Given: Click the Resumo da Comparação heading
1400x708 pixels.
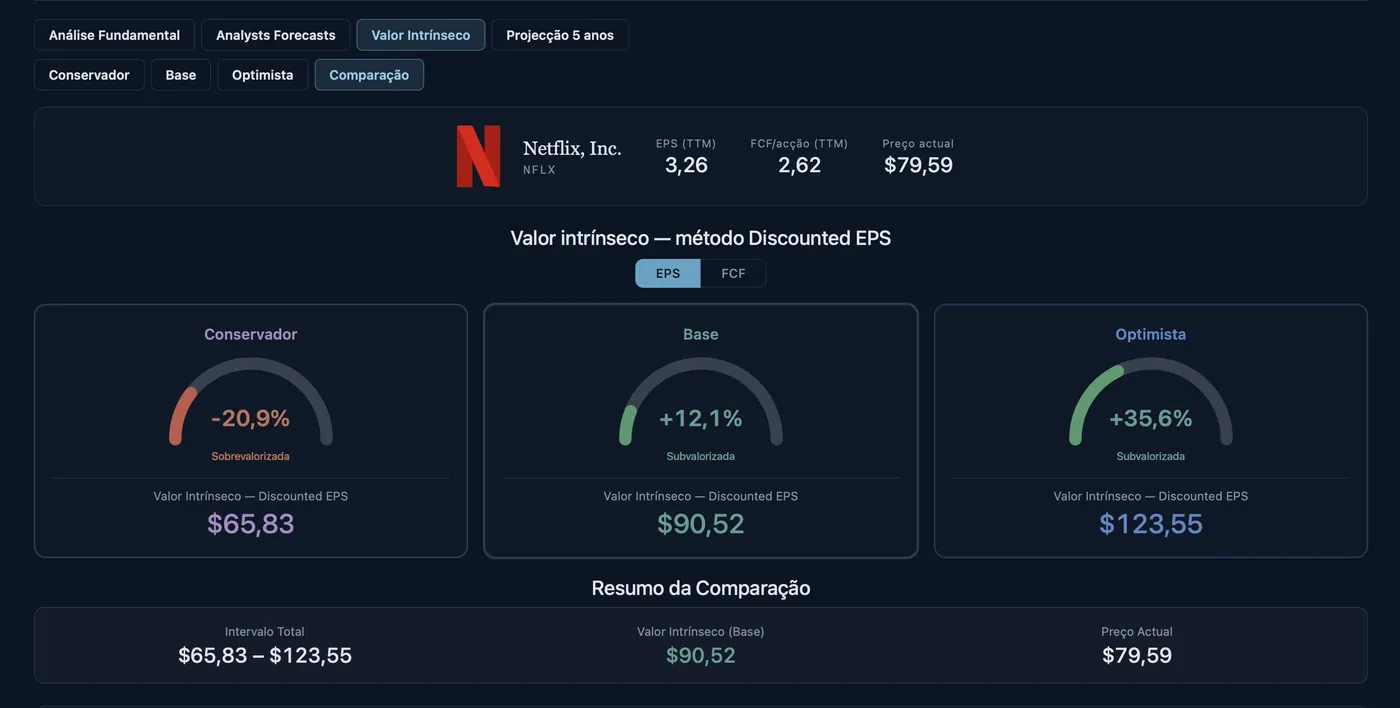Looking at the screenshot, I should (701, 588).
